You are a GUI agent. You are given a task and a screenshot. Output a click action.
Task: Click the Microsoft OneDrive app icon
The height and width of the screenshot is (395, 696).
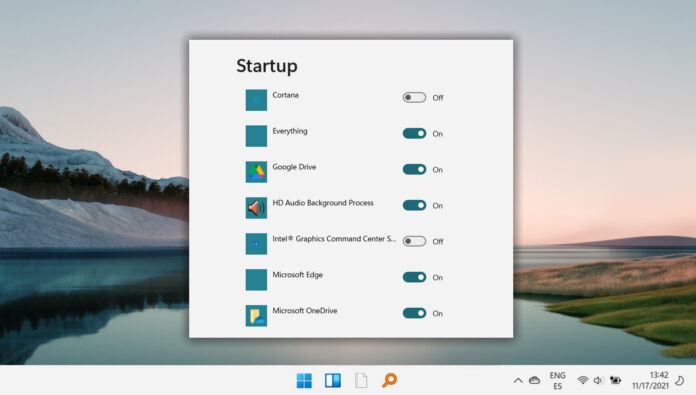[256, 316]
